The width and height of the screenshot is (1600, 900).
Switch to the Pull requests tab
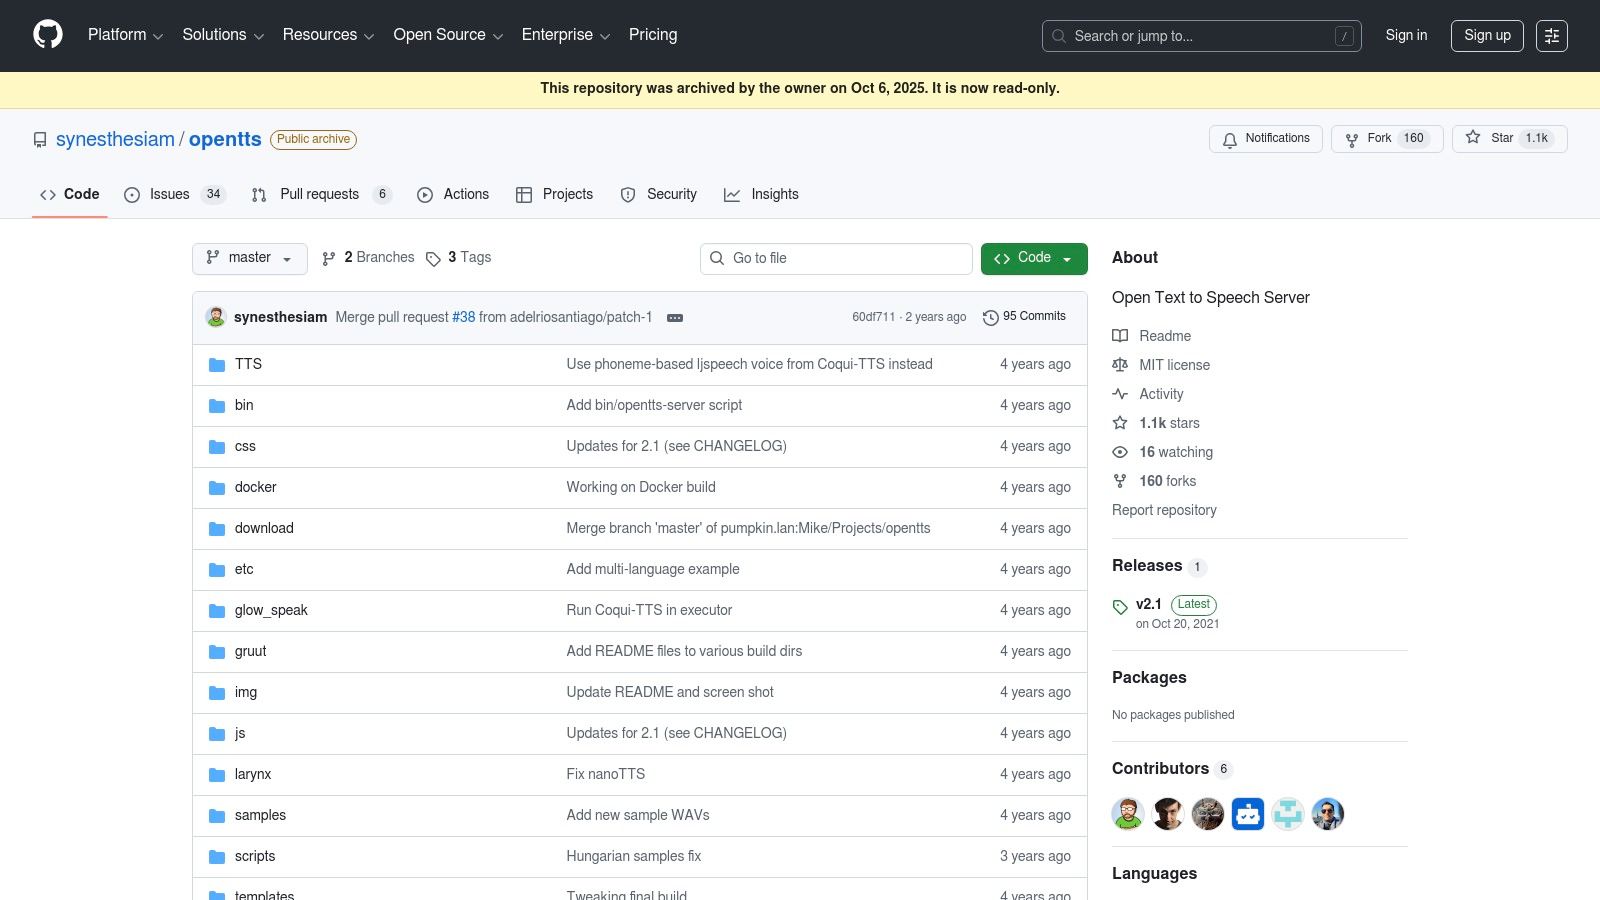click(320, 195)
